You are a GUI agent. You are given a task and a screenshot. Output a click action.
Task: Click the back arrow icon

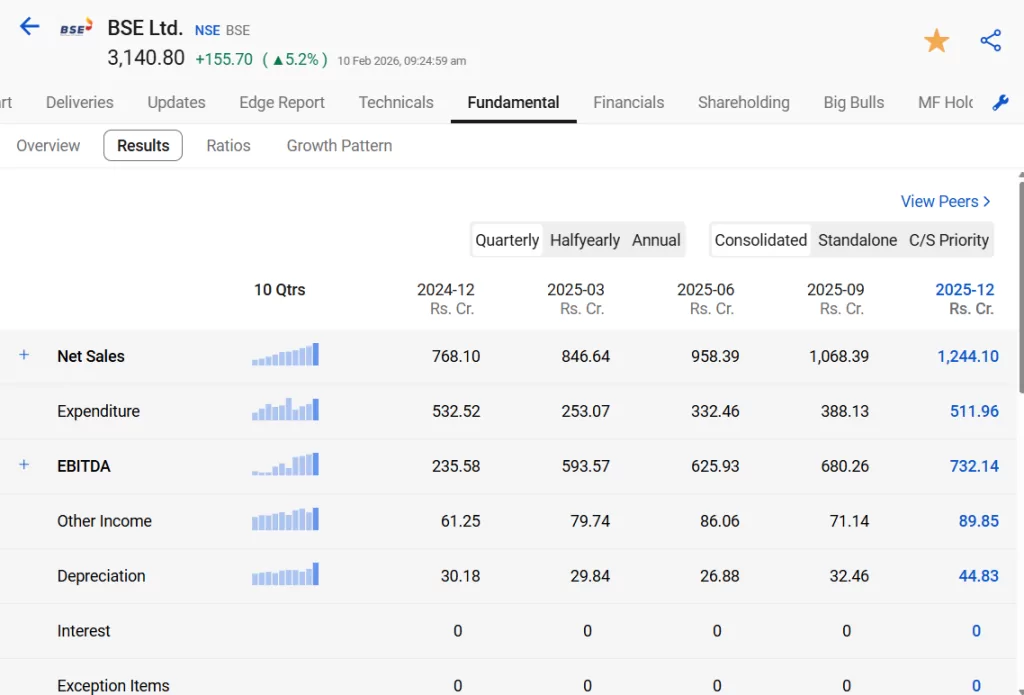tap(30, 27)
